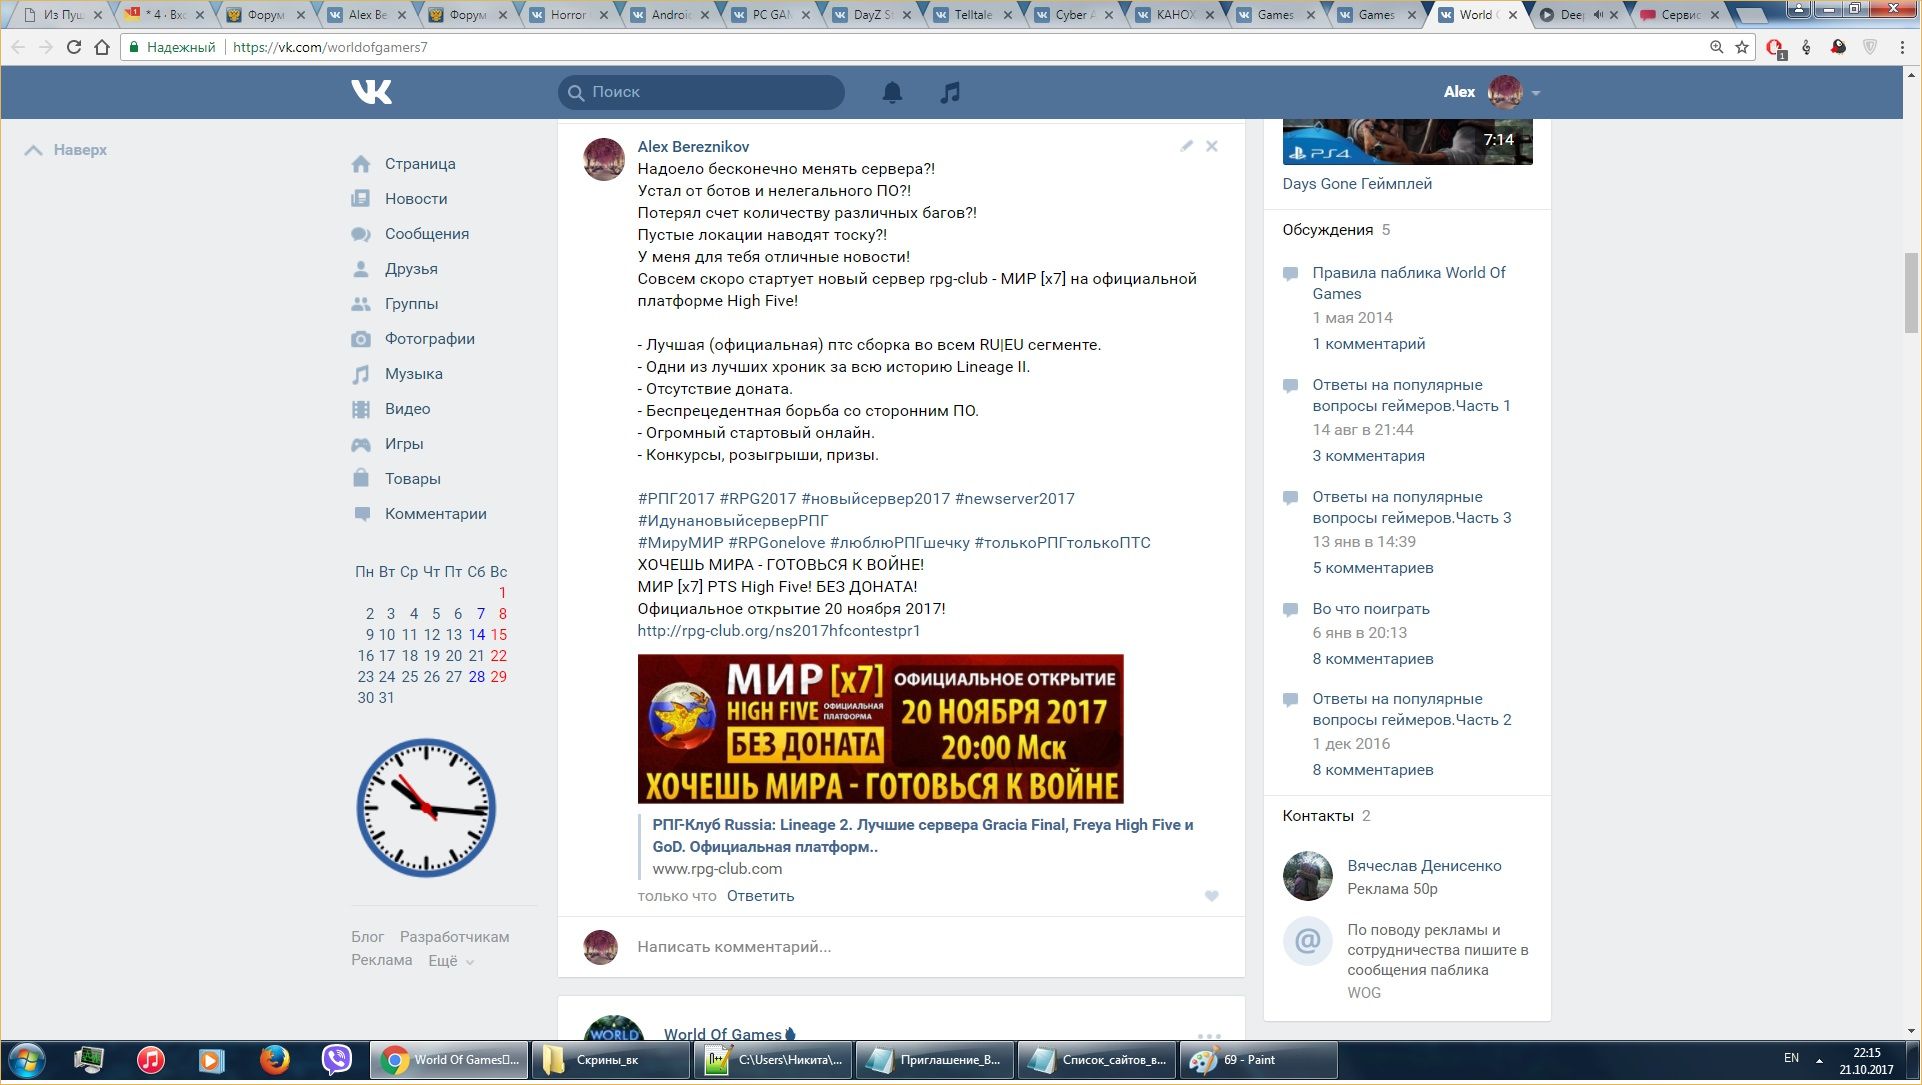Open the МИР x7 banner image

[880, 729]
